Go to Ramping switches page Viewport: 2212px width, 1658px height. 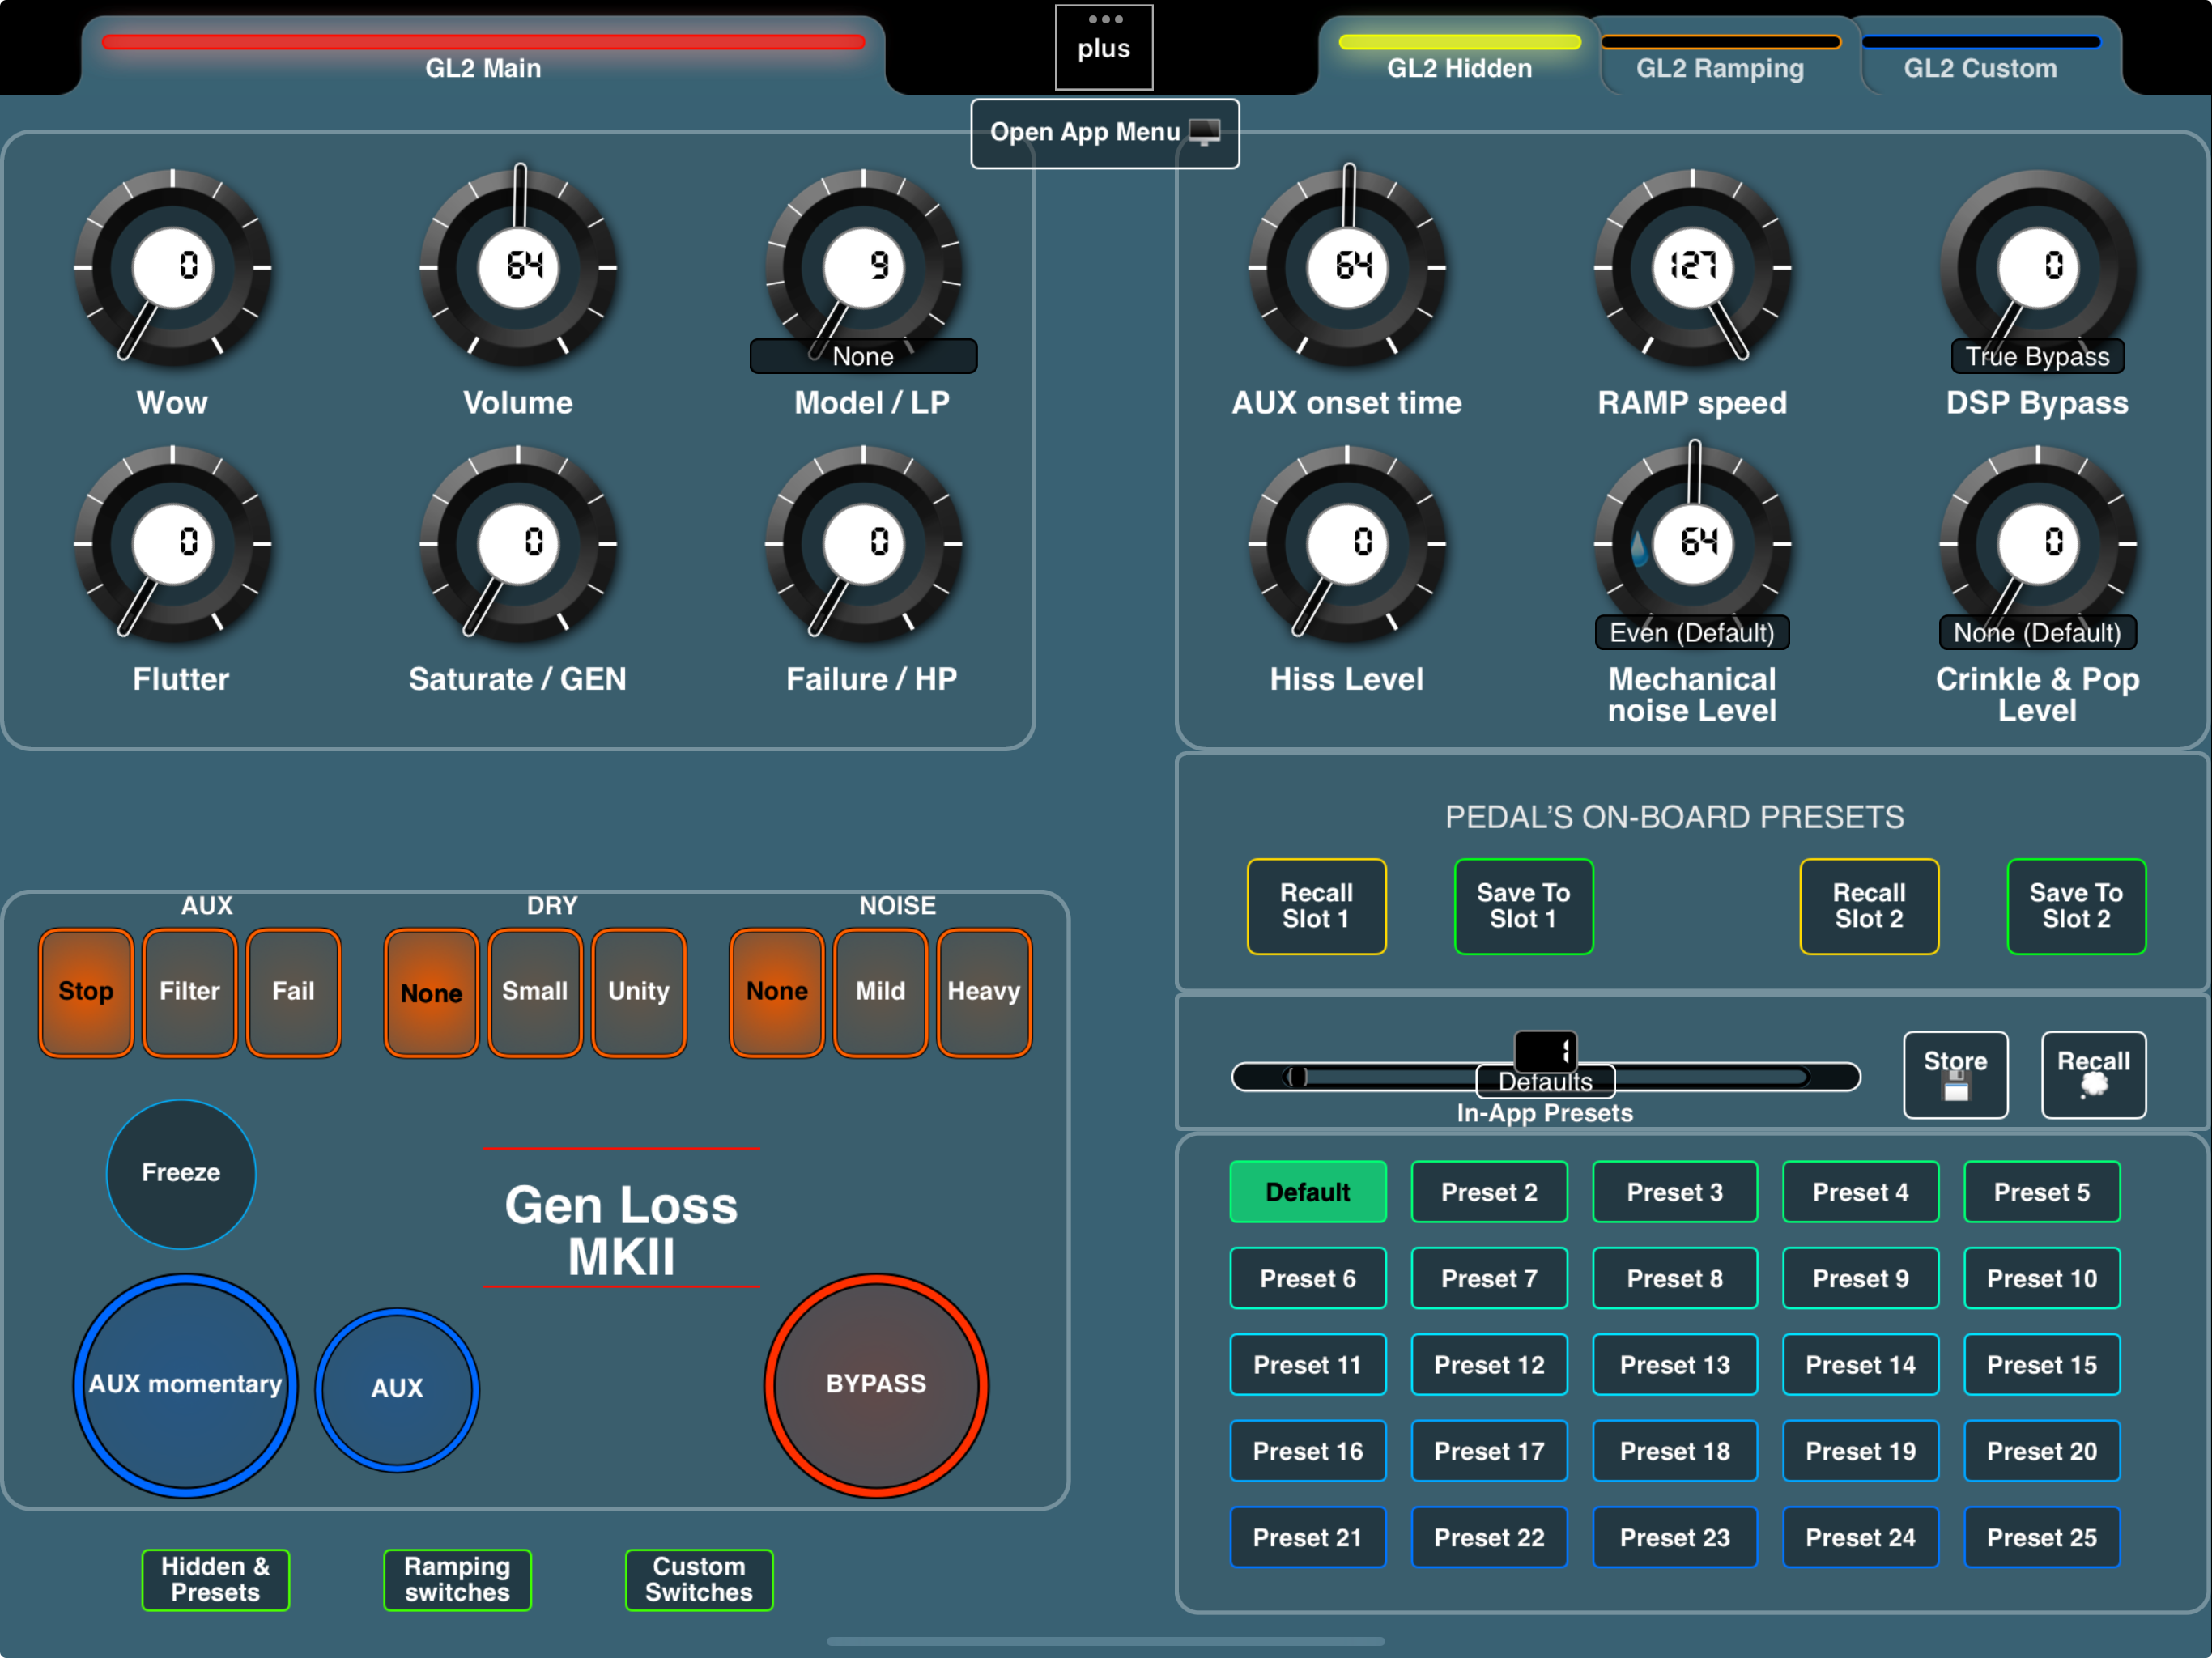pos(457,1580)
